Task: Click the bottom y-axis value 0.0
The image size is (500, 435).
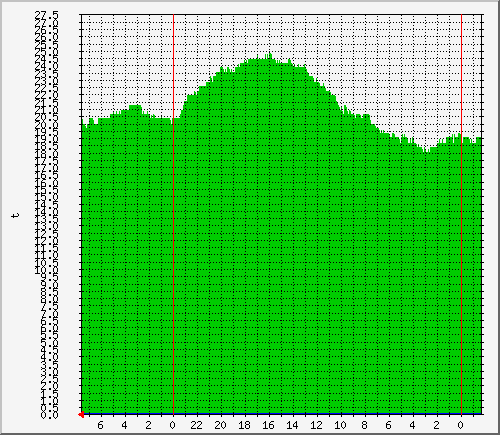Action: tap(49, 415)
